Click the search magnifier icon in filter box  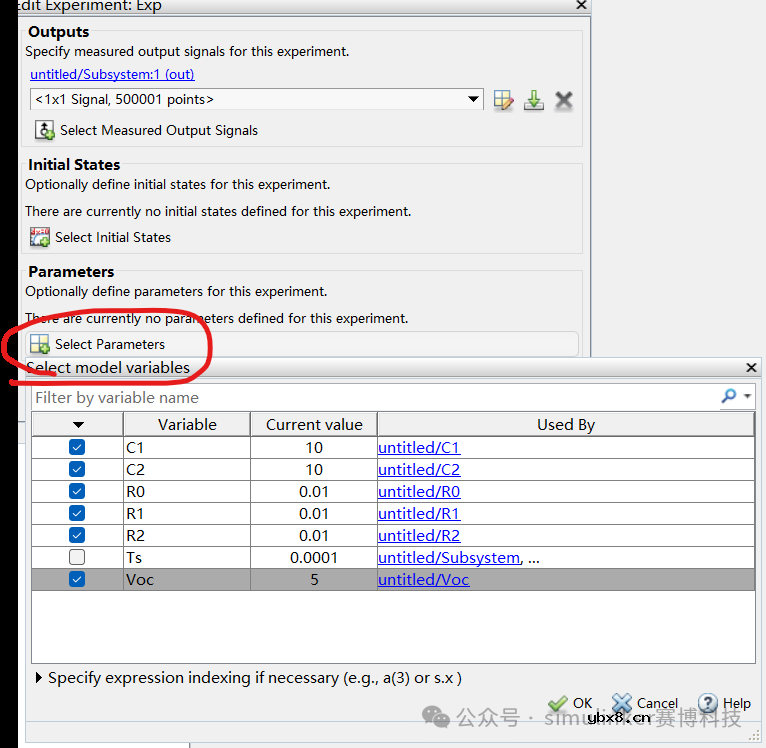coord(728,396)
